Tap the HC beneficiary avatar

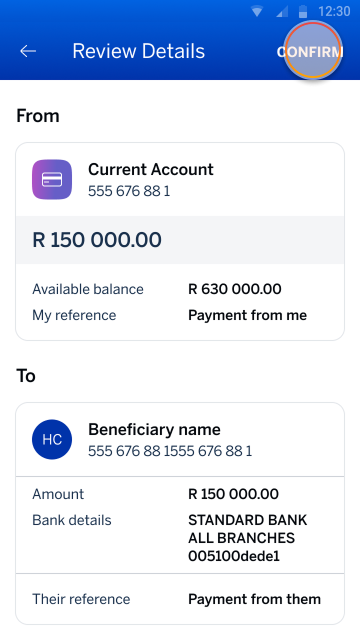point(52,440)
